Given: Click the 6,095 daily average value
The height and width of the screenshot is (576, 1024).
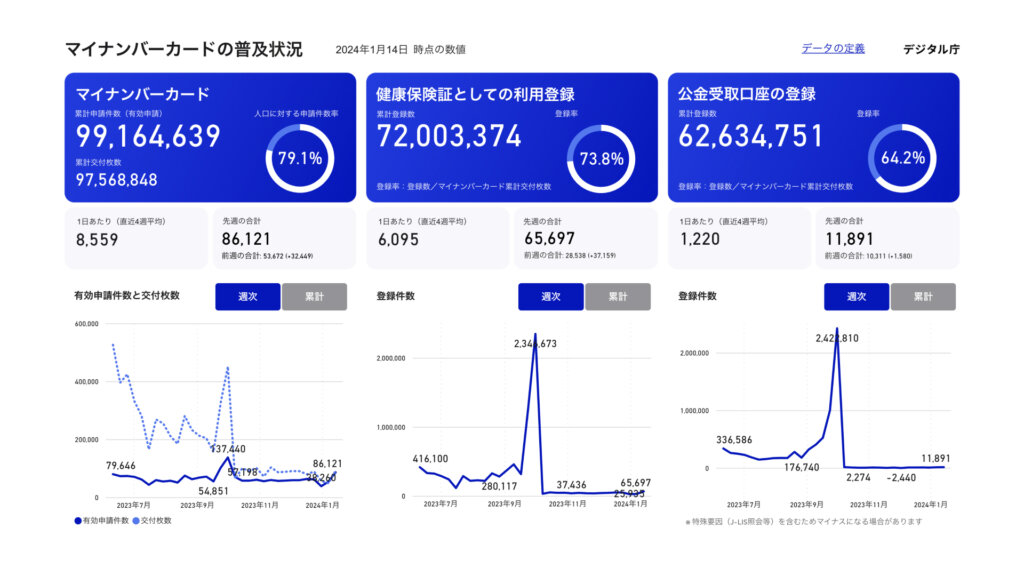Looking at the screenshot, I should [x=398, y=240].
